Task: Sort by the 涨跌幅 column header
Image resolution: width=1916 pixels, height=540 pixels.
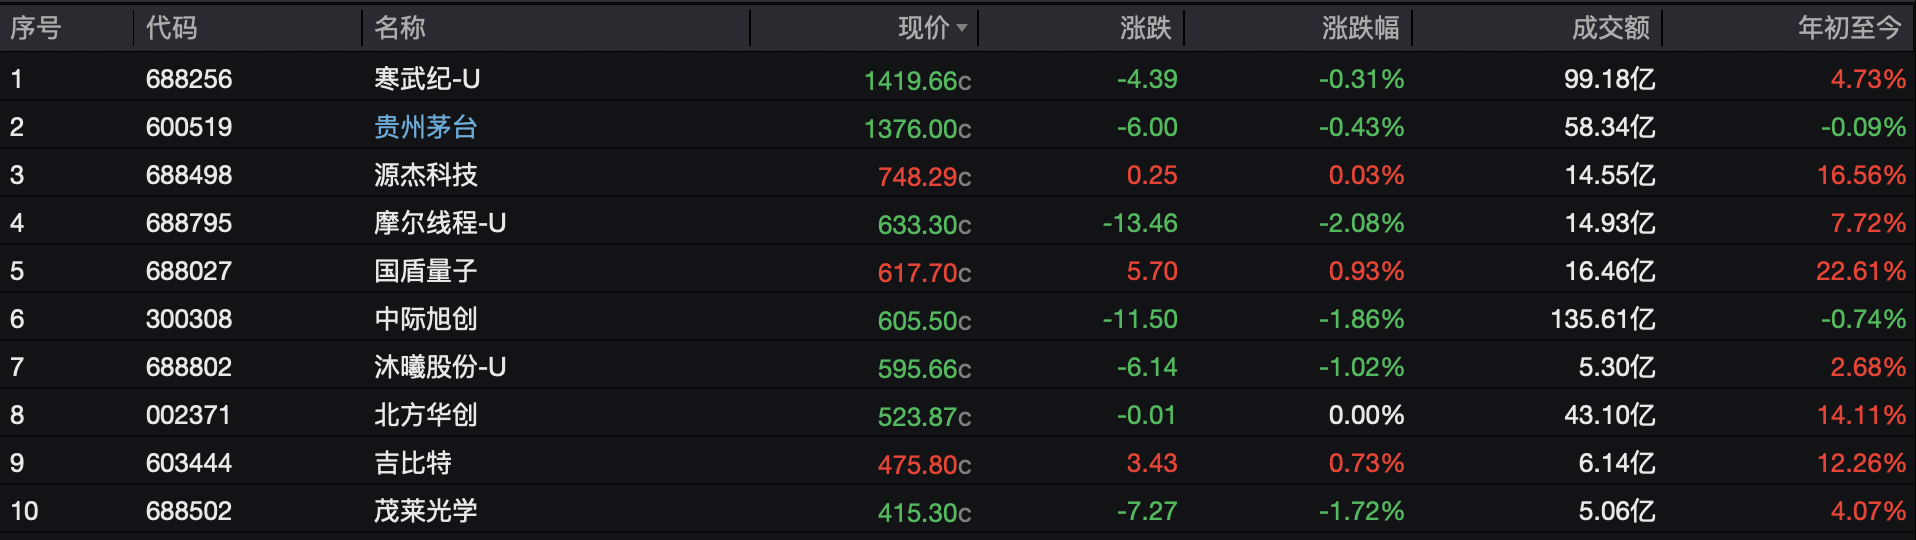Action: (1360, 28)
